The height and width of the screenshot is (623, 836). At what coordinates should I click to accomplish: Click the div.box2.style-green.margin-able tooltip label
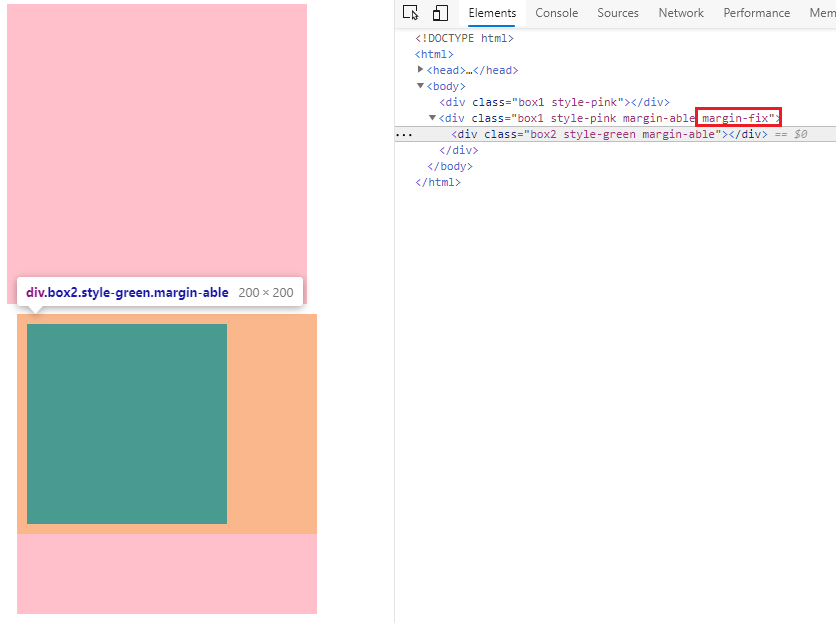point(127,292)
